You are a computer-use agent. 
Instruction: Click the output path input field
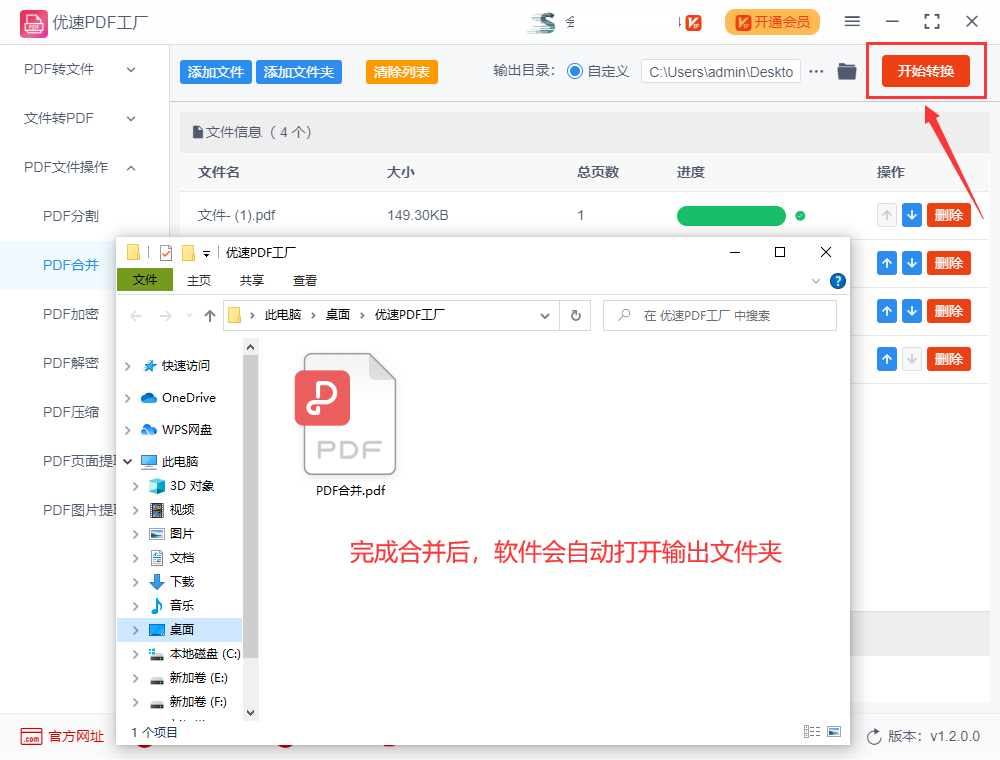pos(721,72)
